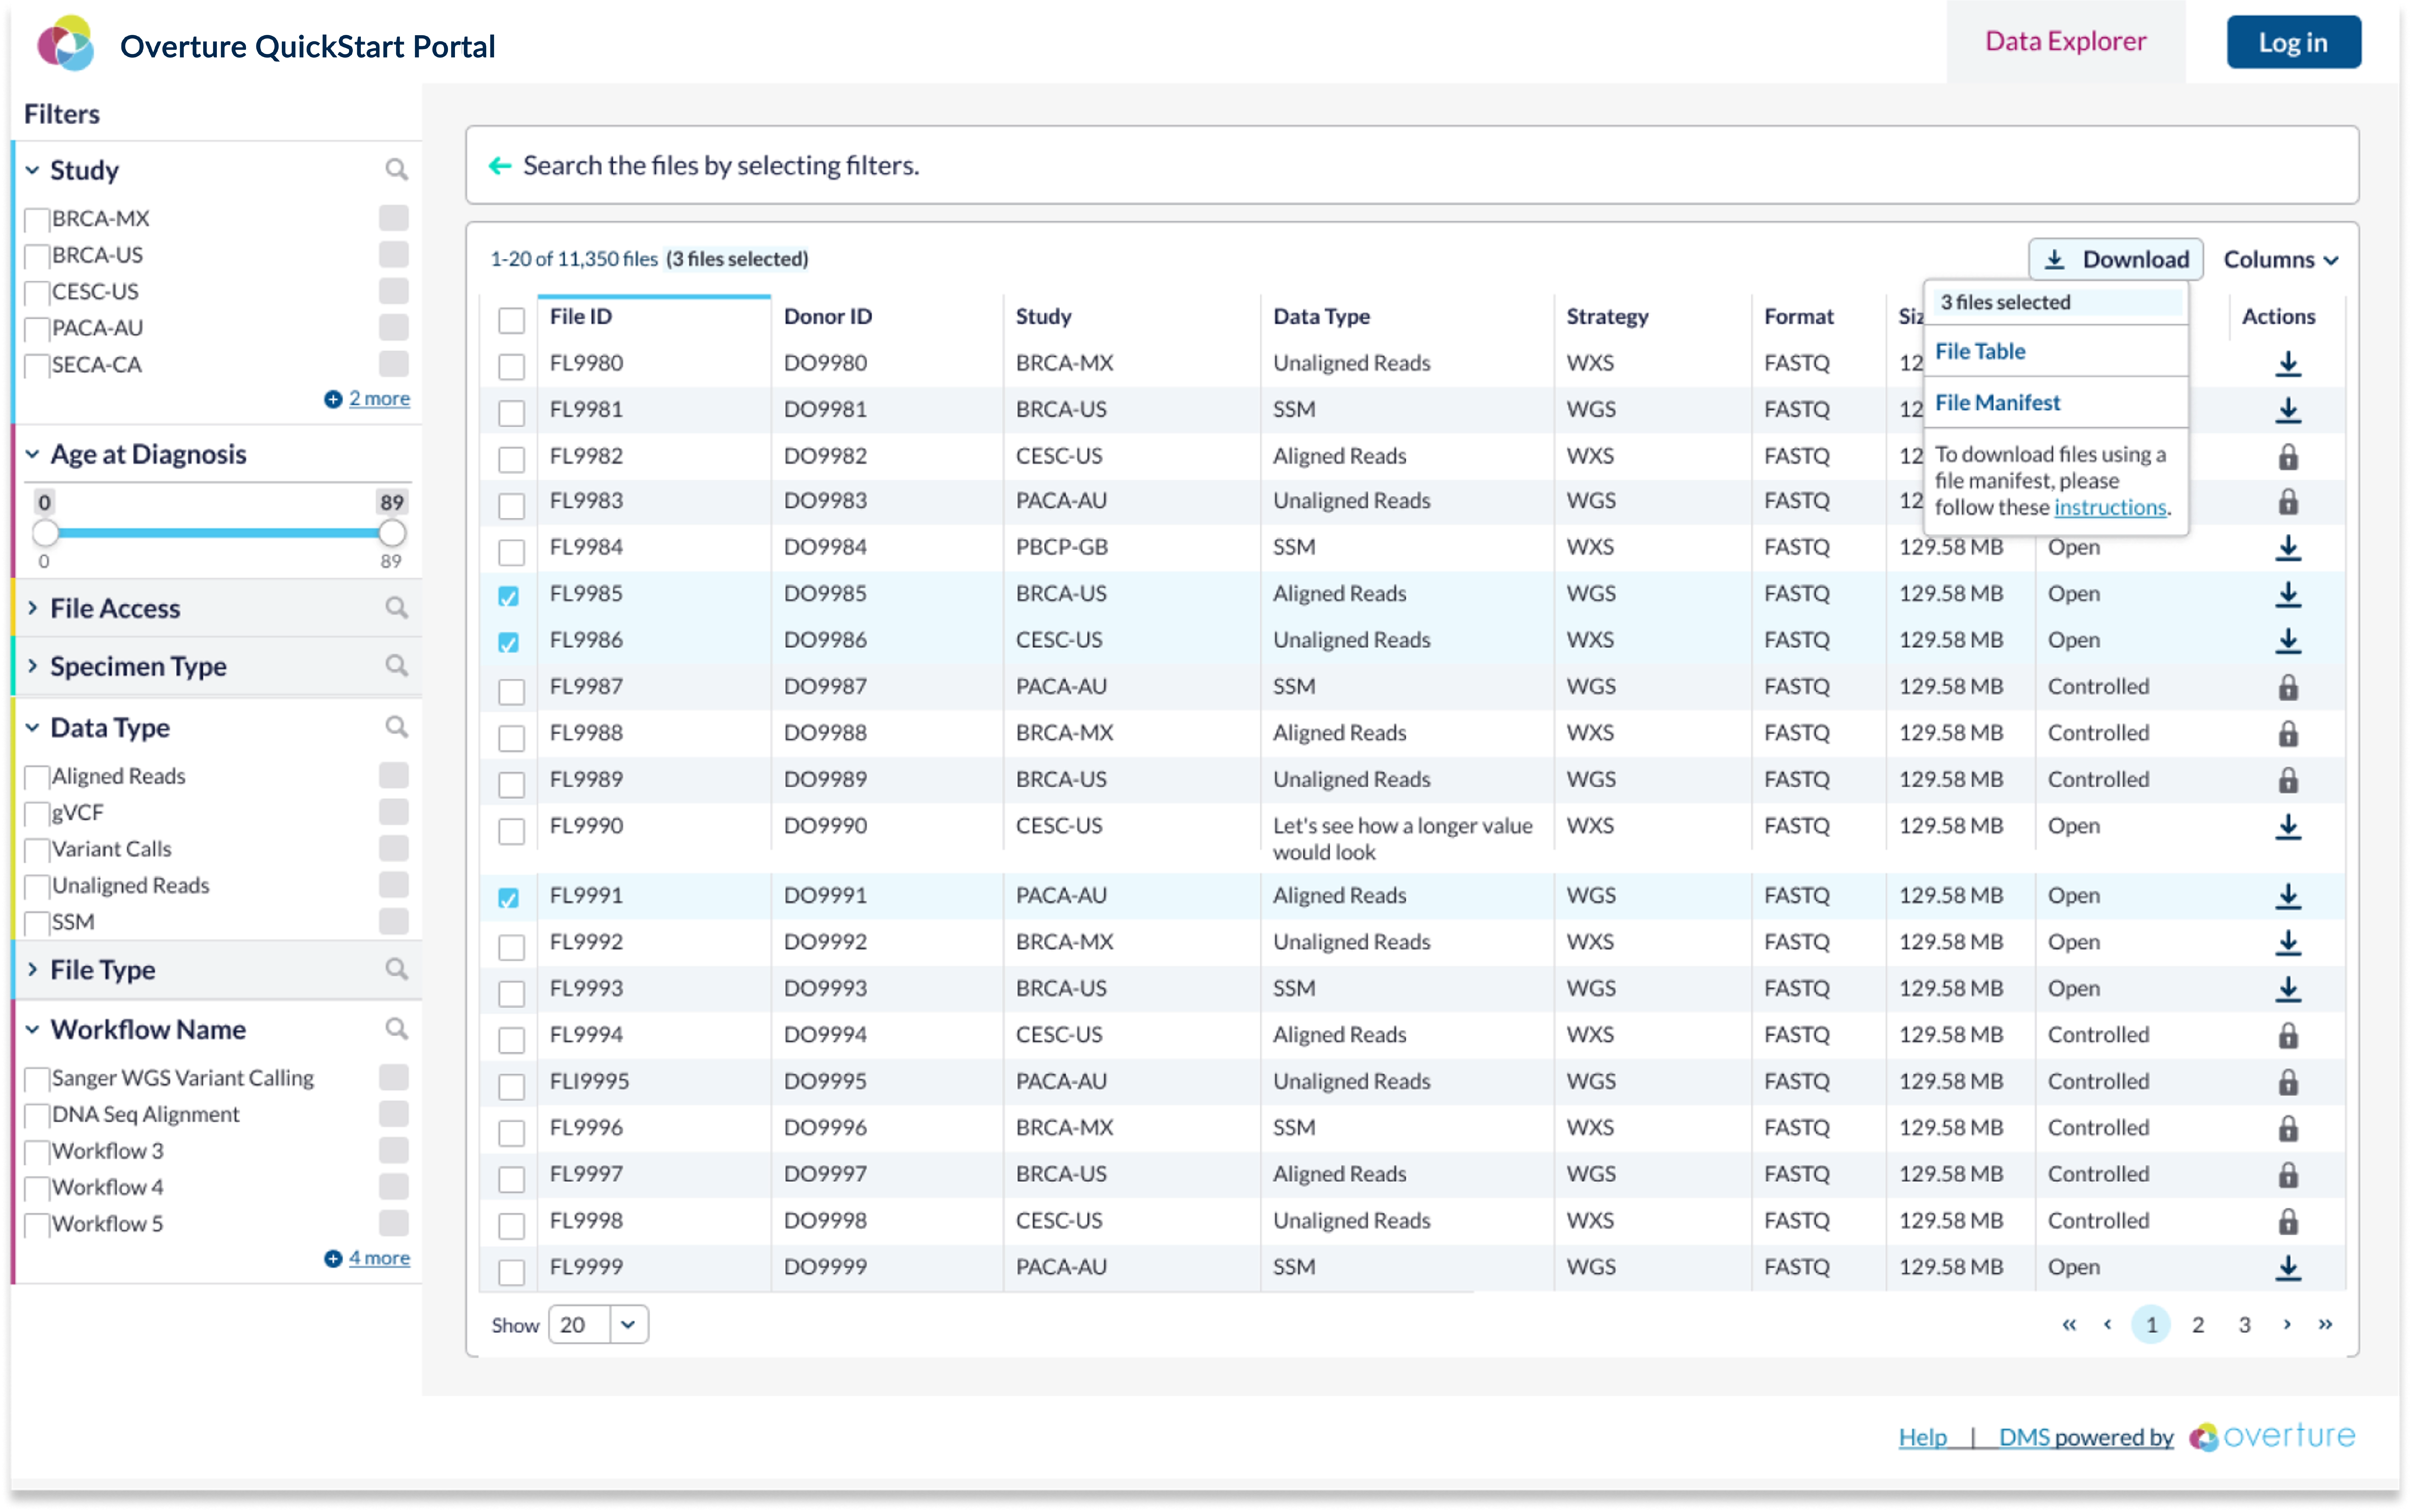Image resolution: width=2412 pixels, height=1512 pixels.
Task: Expand the Specimen Type filter section
Action: coord(32,666)
